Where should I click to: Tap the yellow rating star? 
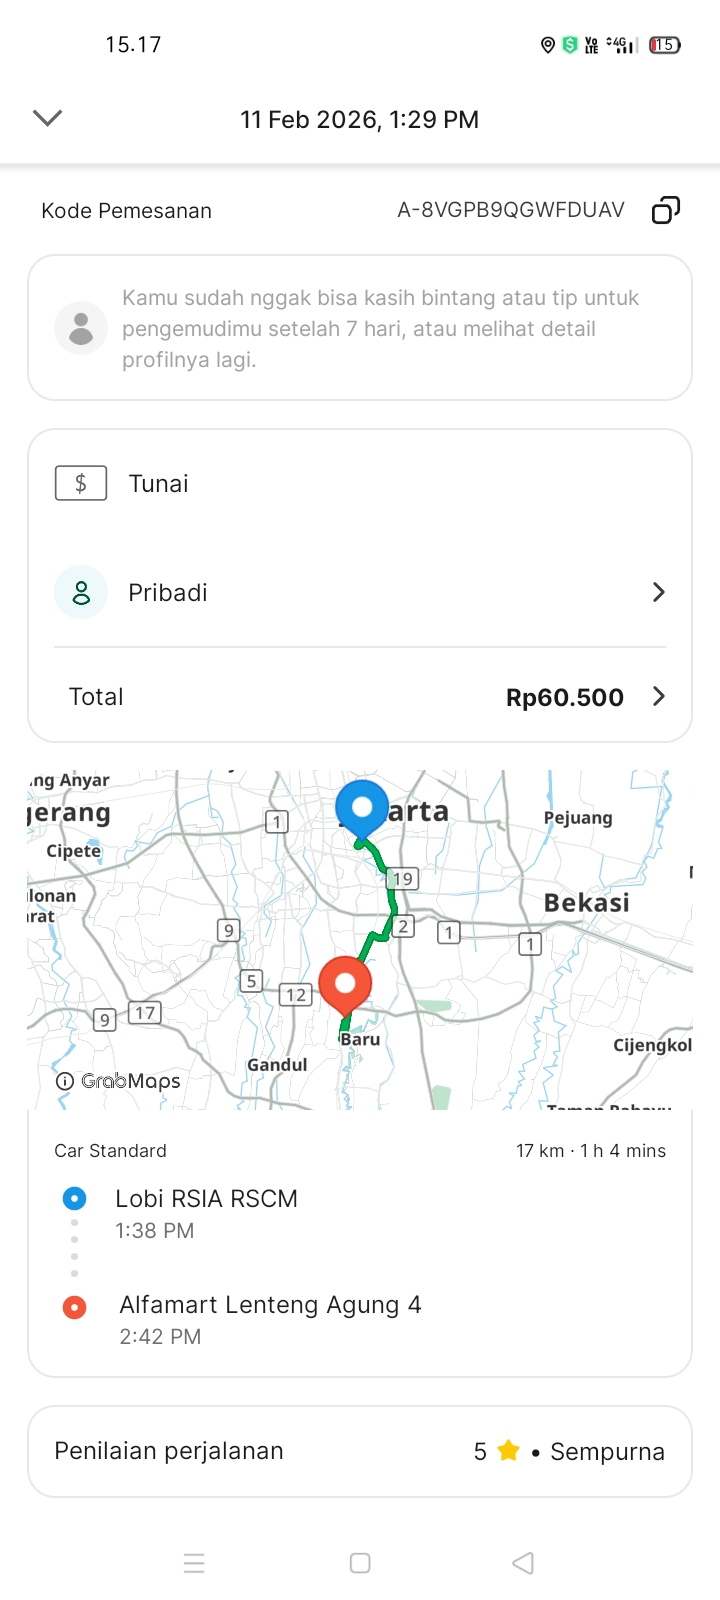508,1451
